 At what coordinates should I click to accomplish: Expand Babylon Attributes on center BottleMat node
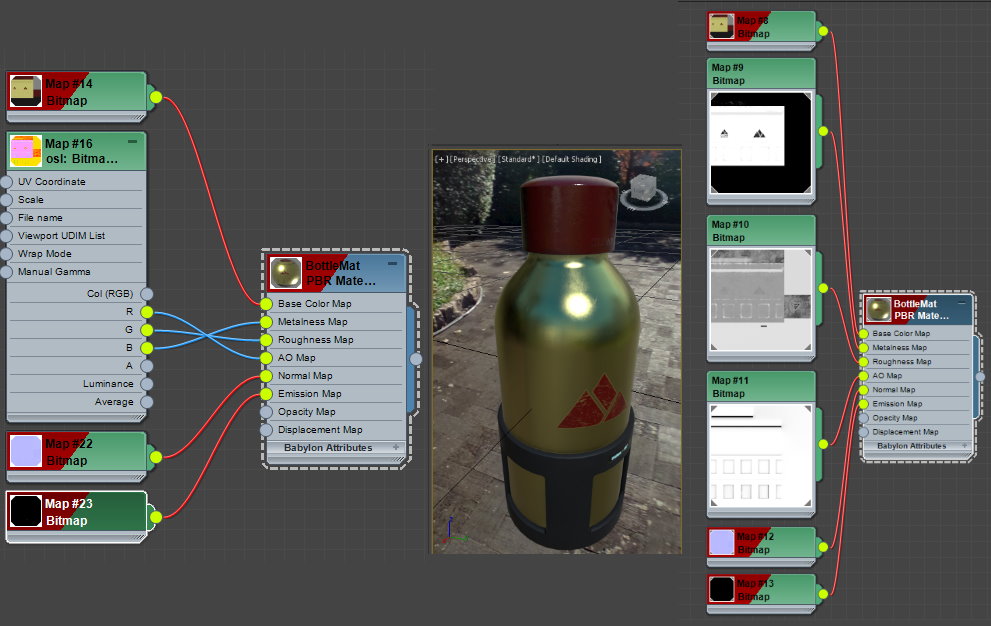(396, 447)
